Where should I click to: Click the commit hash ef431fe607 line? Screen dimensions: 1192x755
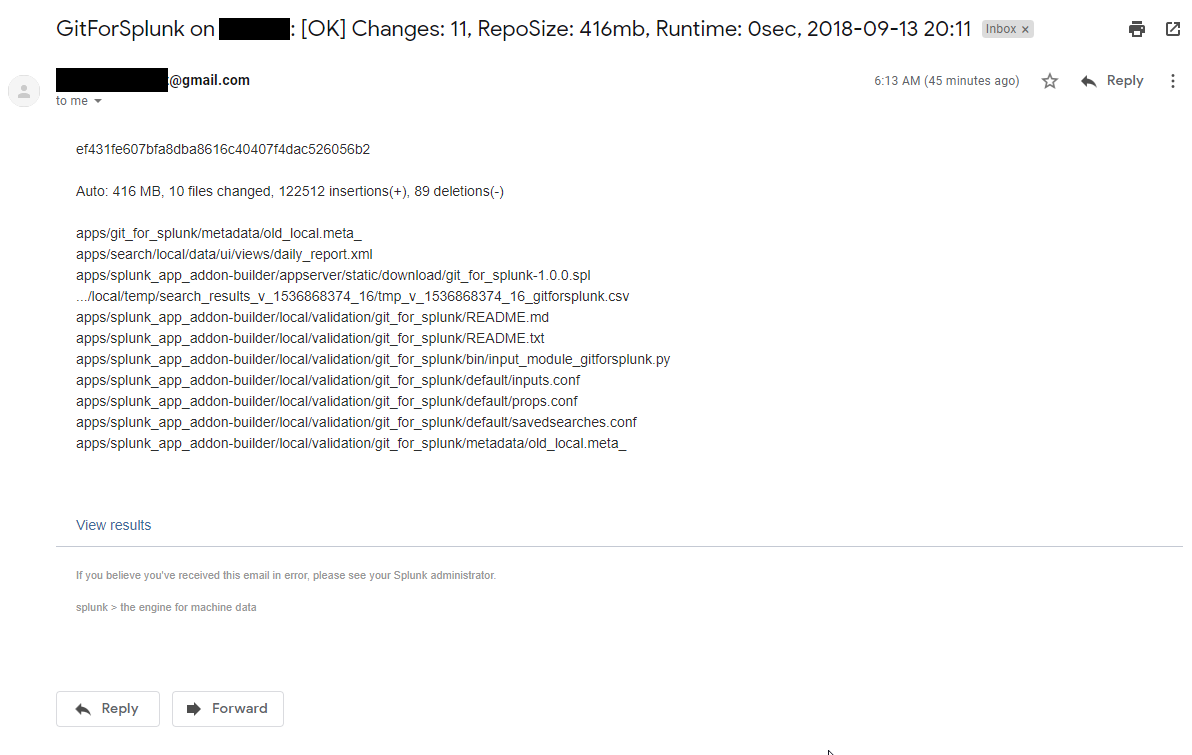tap(223, 149)
